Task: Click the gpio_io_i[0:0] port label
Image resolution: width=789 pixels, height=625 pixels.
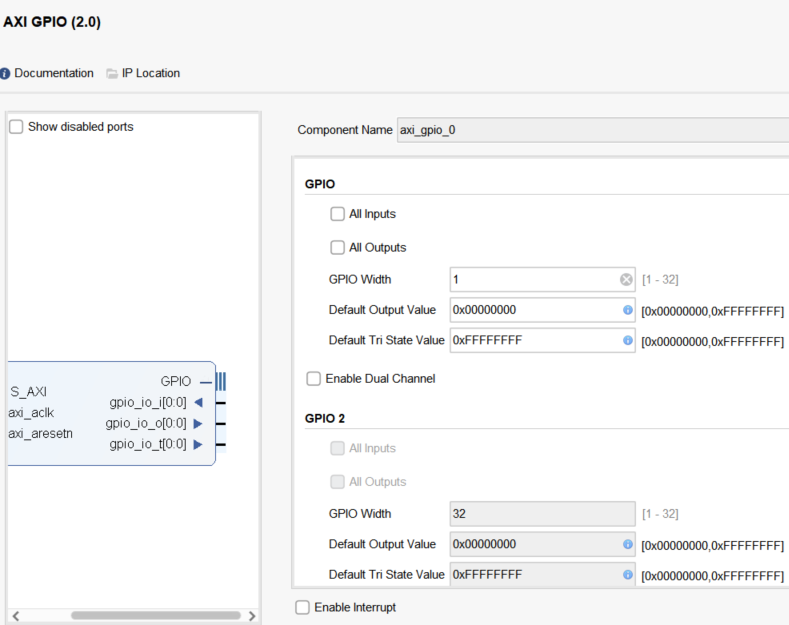Action: pyautogui.click(x=148, y=403)
